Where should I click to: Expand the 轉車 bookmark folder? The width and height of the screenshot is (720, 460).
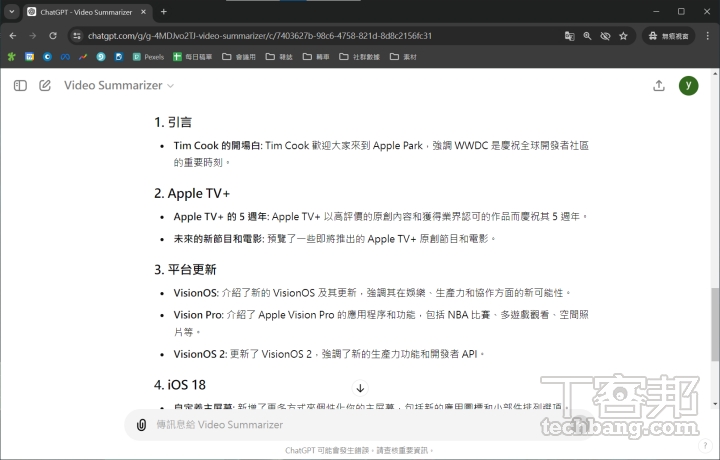click(316, 56)
